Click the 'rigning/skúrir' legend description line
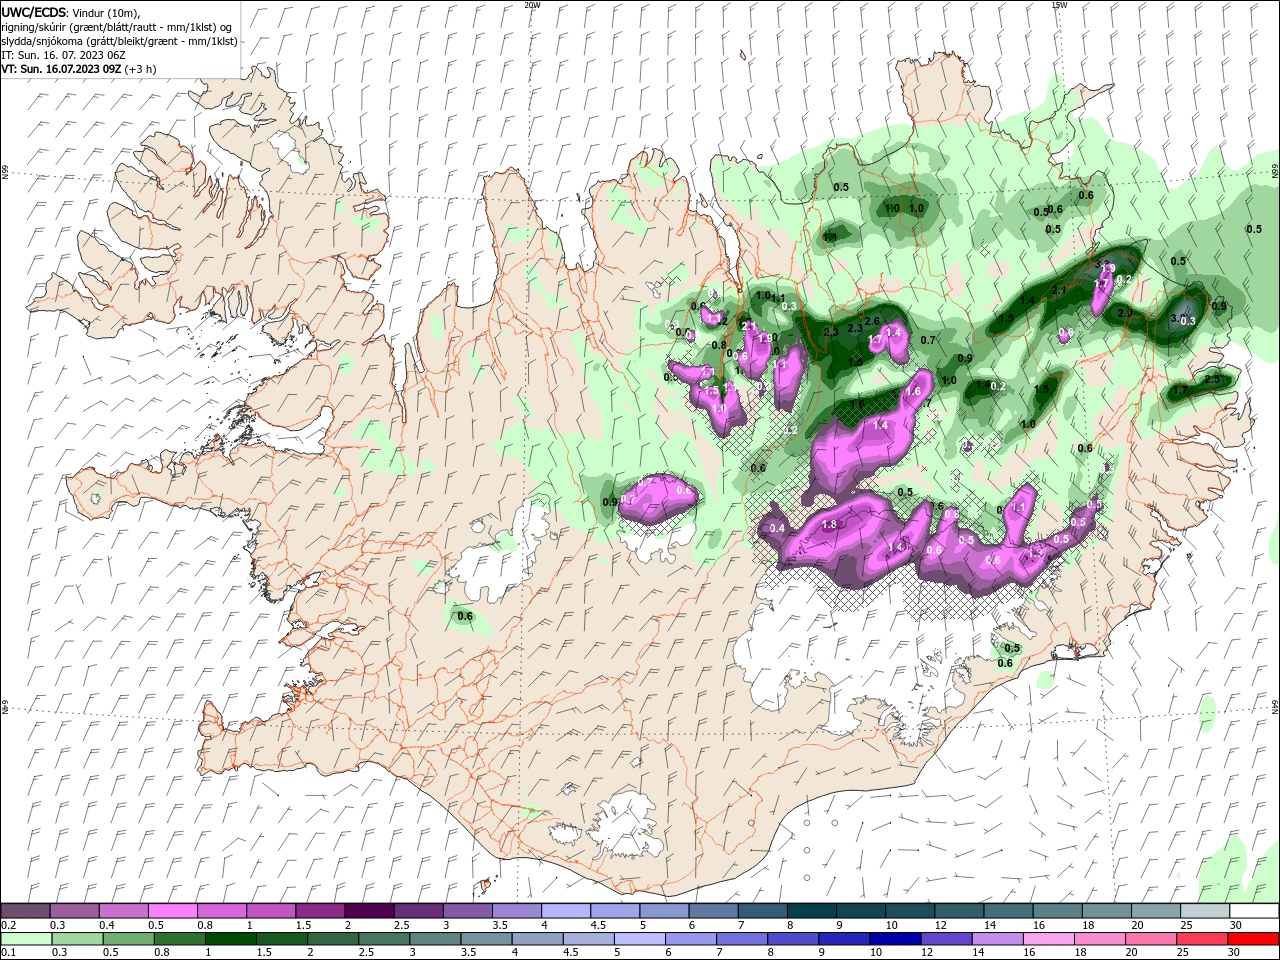1280x960 pixels. pyautogui.click(x=116, y=27)
